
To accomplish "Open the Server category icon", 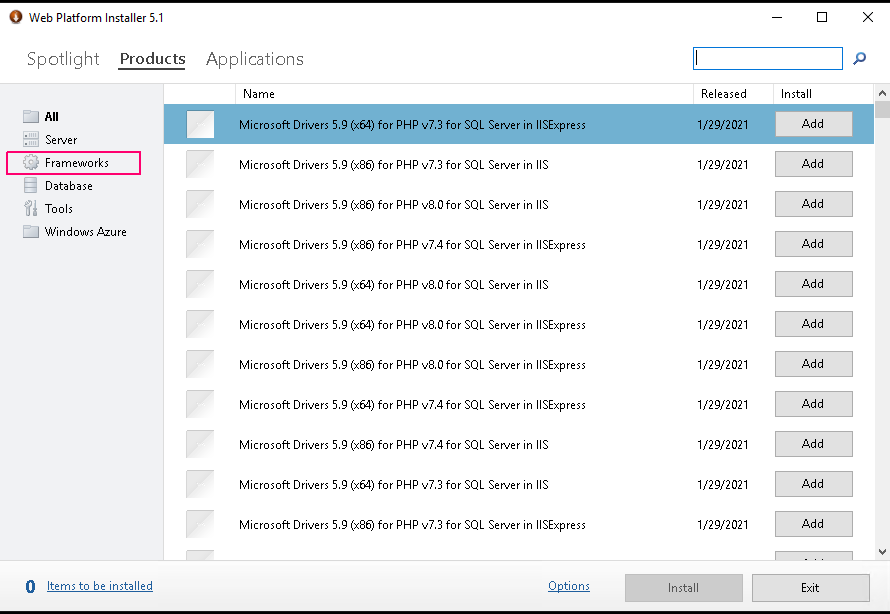I will (31, 140).
